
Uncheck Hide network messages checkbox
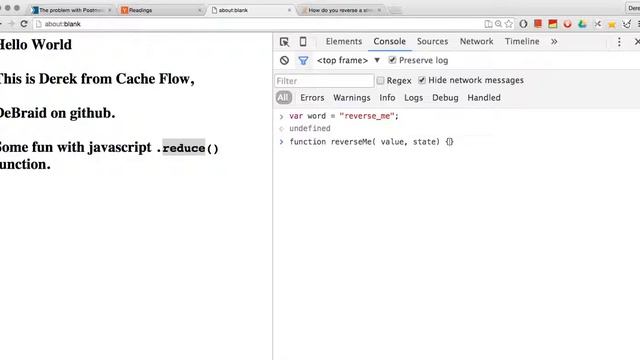(422, 80)
